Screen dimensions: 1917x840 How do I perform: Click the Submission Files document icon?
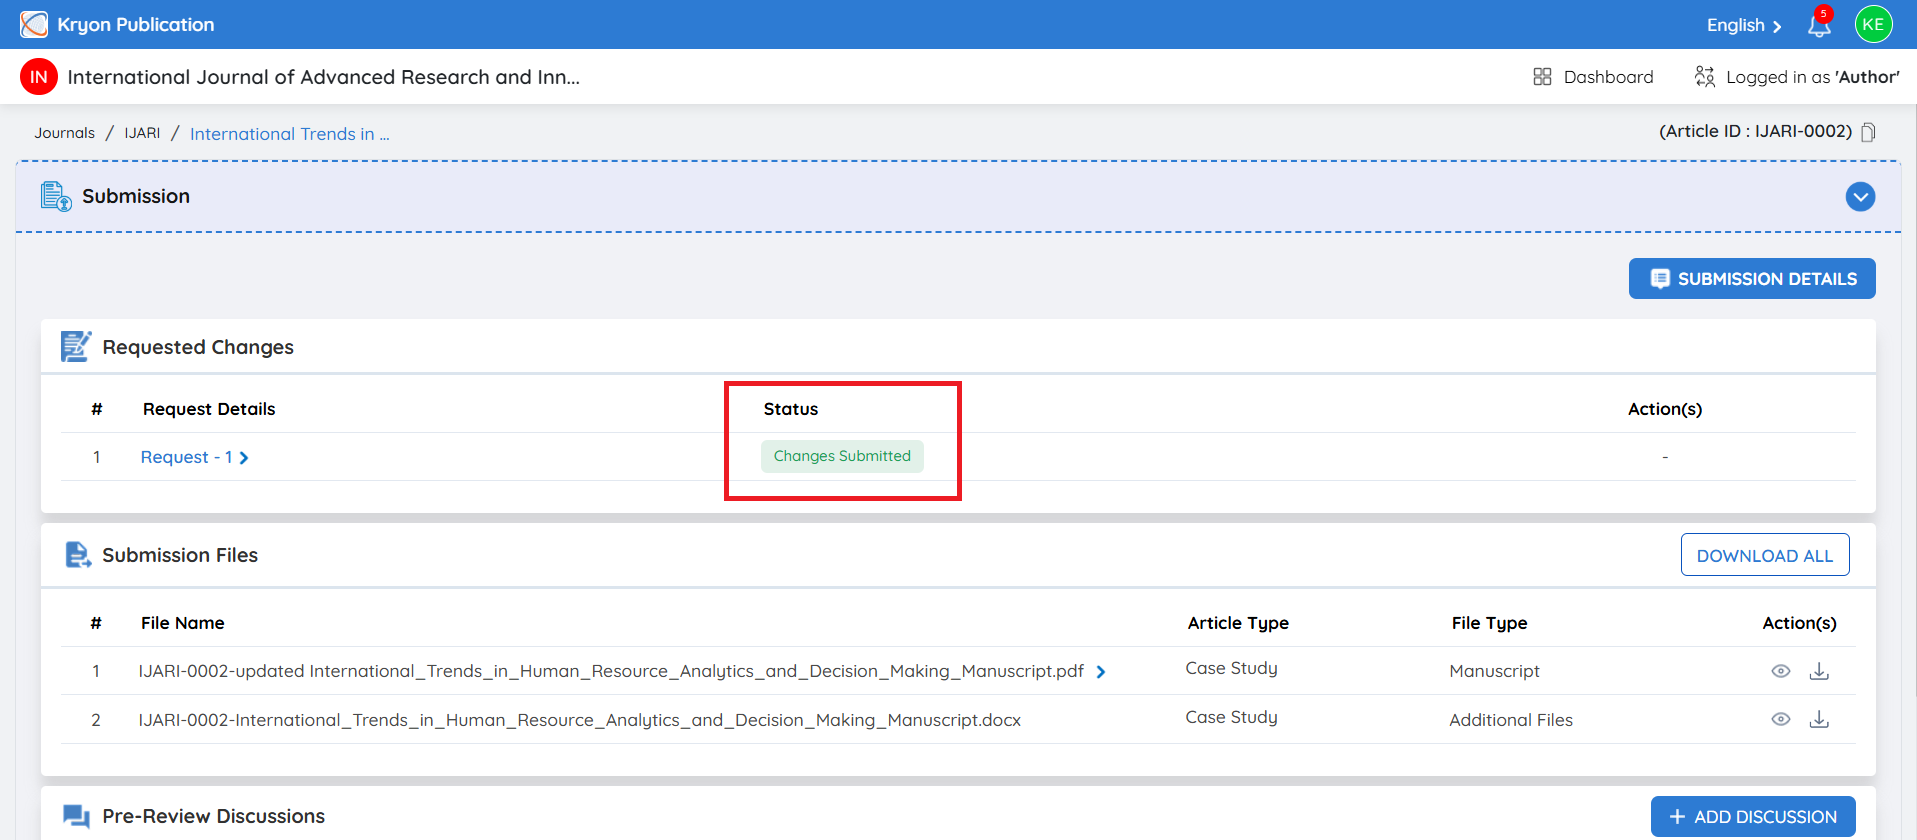click(x=78, y=555)
